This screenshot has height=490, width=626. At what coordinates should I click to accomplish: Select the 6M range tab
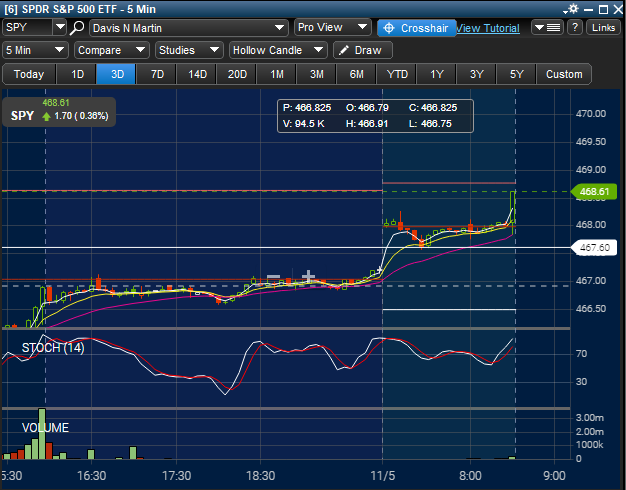[357, 74]
